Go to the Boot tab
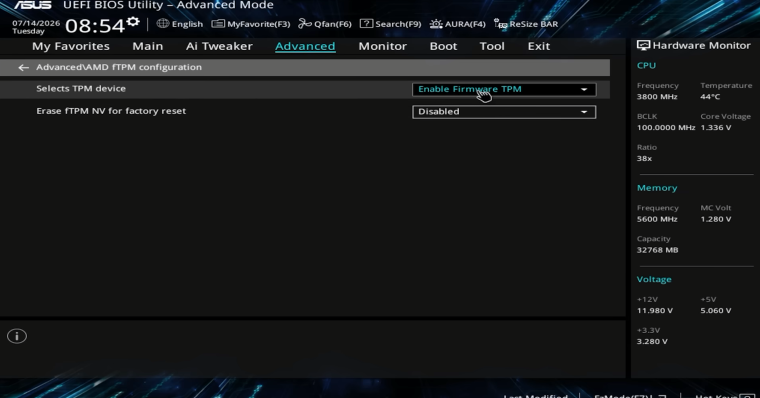 click(443, 46)
